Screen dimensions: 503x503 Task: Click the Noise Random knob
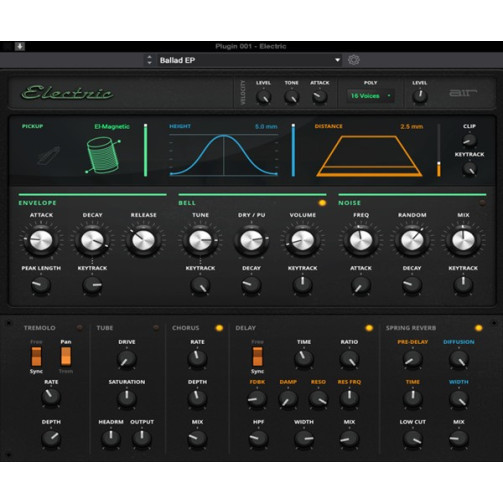[412, 240]
